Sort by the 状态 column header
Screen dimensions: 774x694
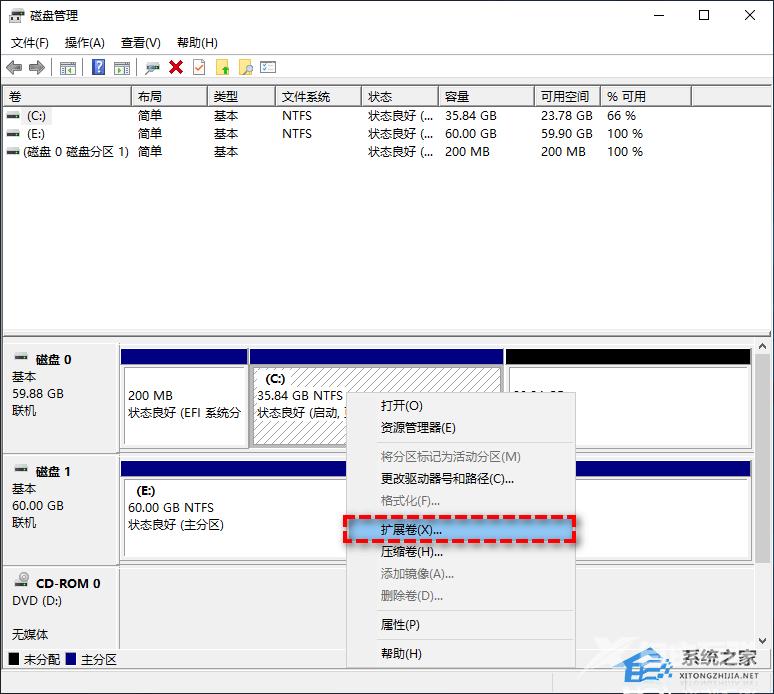click(400, 96)
